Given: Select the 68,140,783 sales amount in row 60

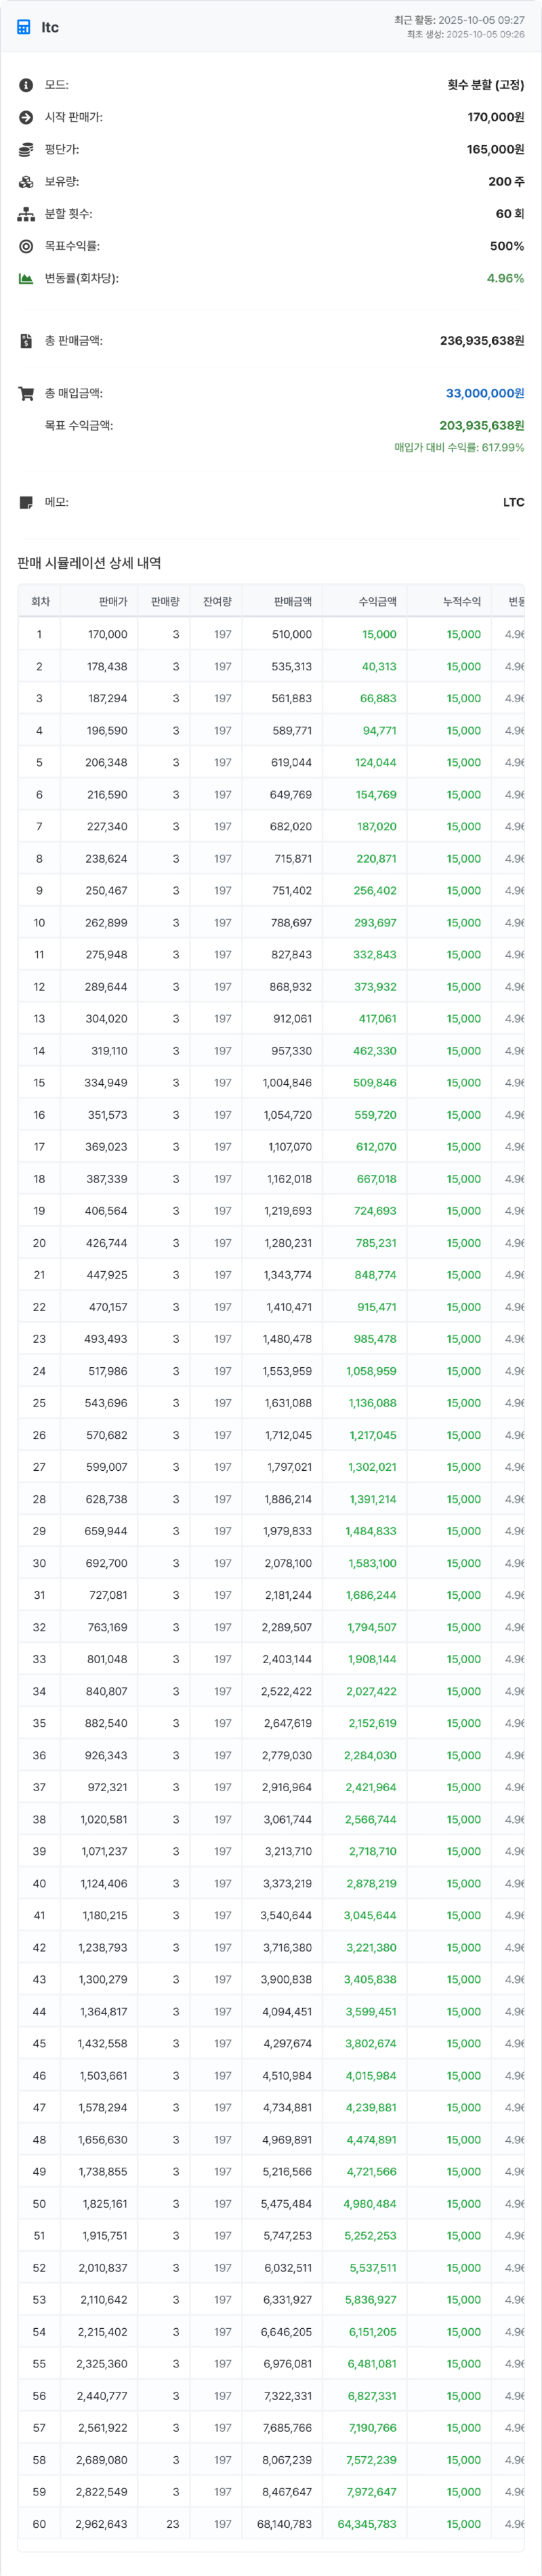Looking at the screenshot, I should pyautogui.click(x=284, y=2523).
